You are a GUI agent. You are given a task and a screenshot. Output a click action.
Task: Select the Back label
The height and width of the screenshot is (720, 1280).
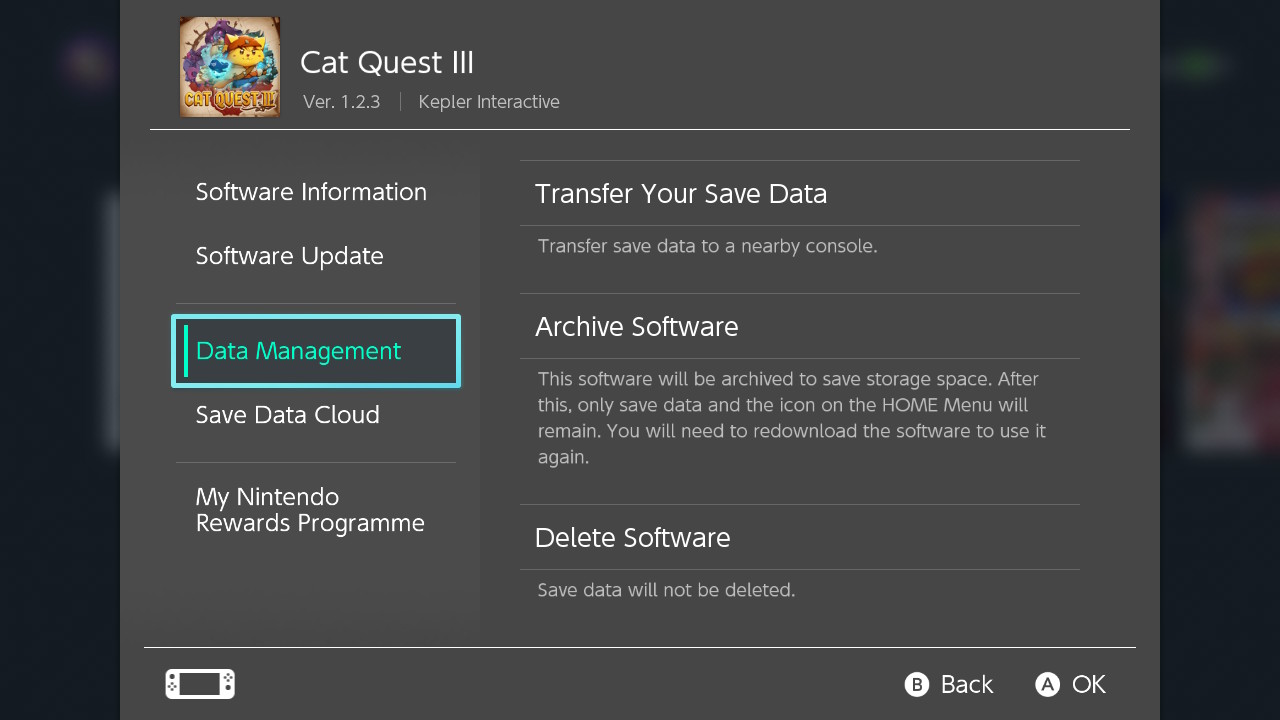coord(966,684)
